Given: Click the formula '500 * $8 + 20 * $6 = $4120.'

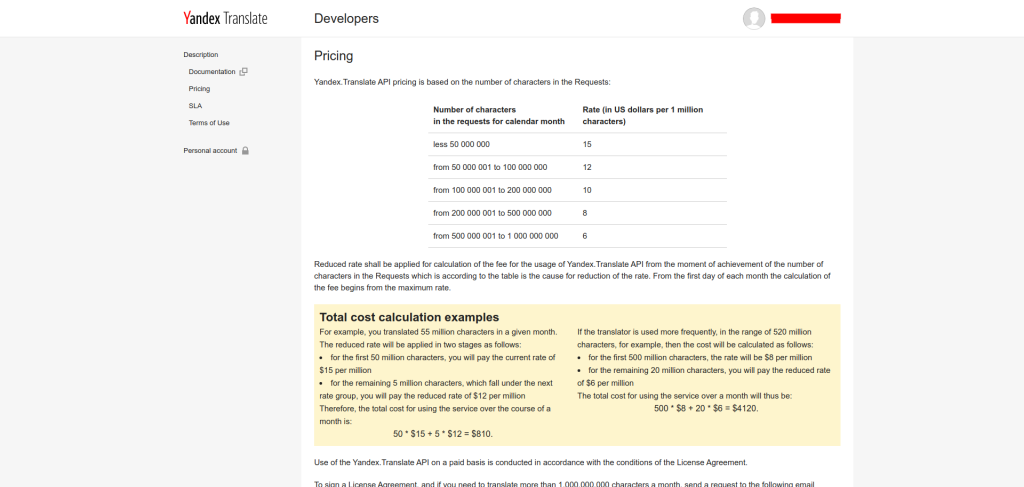Looking at the screenshot, I should click(706, 408).
